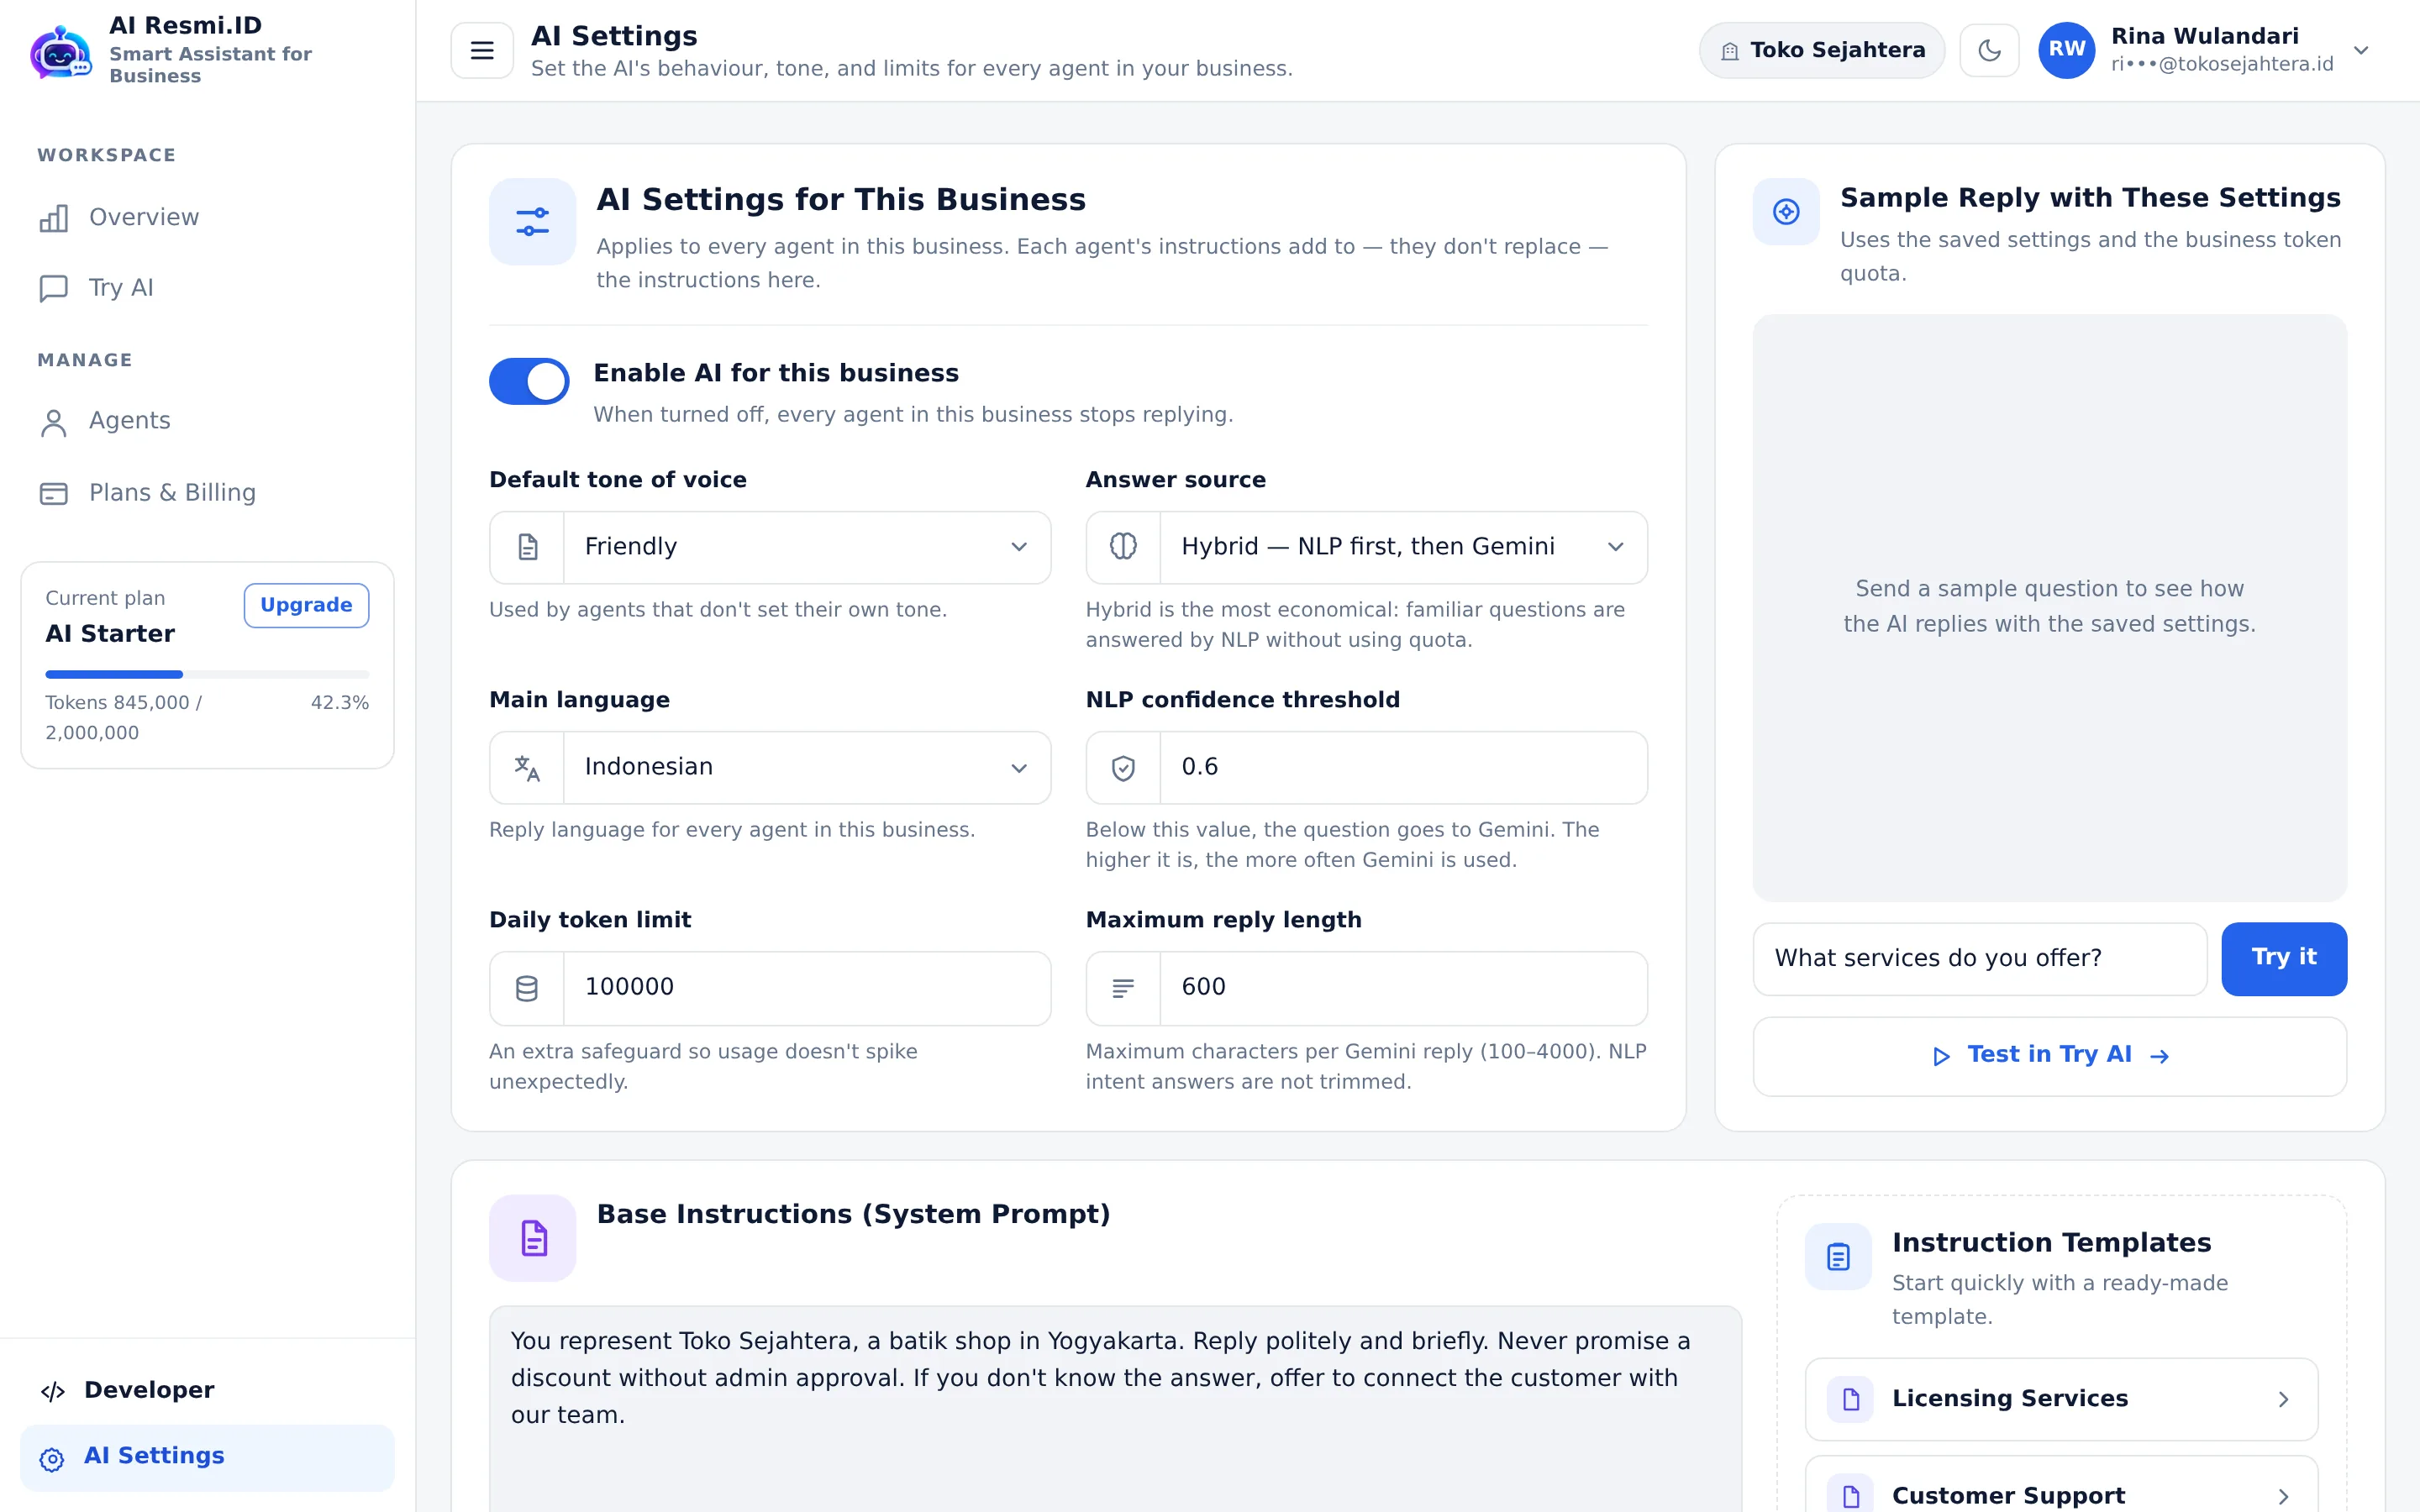Click the Try it button
The height and width of the screenshot is (1512, 2420).
(x=2284, y=959)
